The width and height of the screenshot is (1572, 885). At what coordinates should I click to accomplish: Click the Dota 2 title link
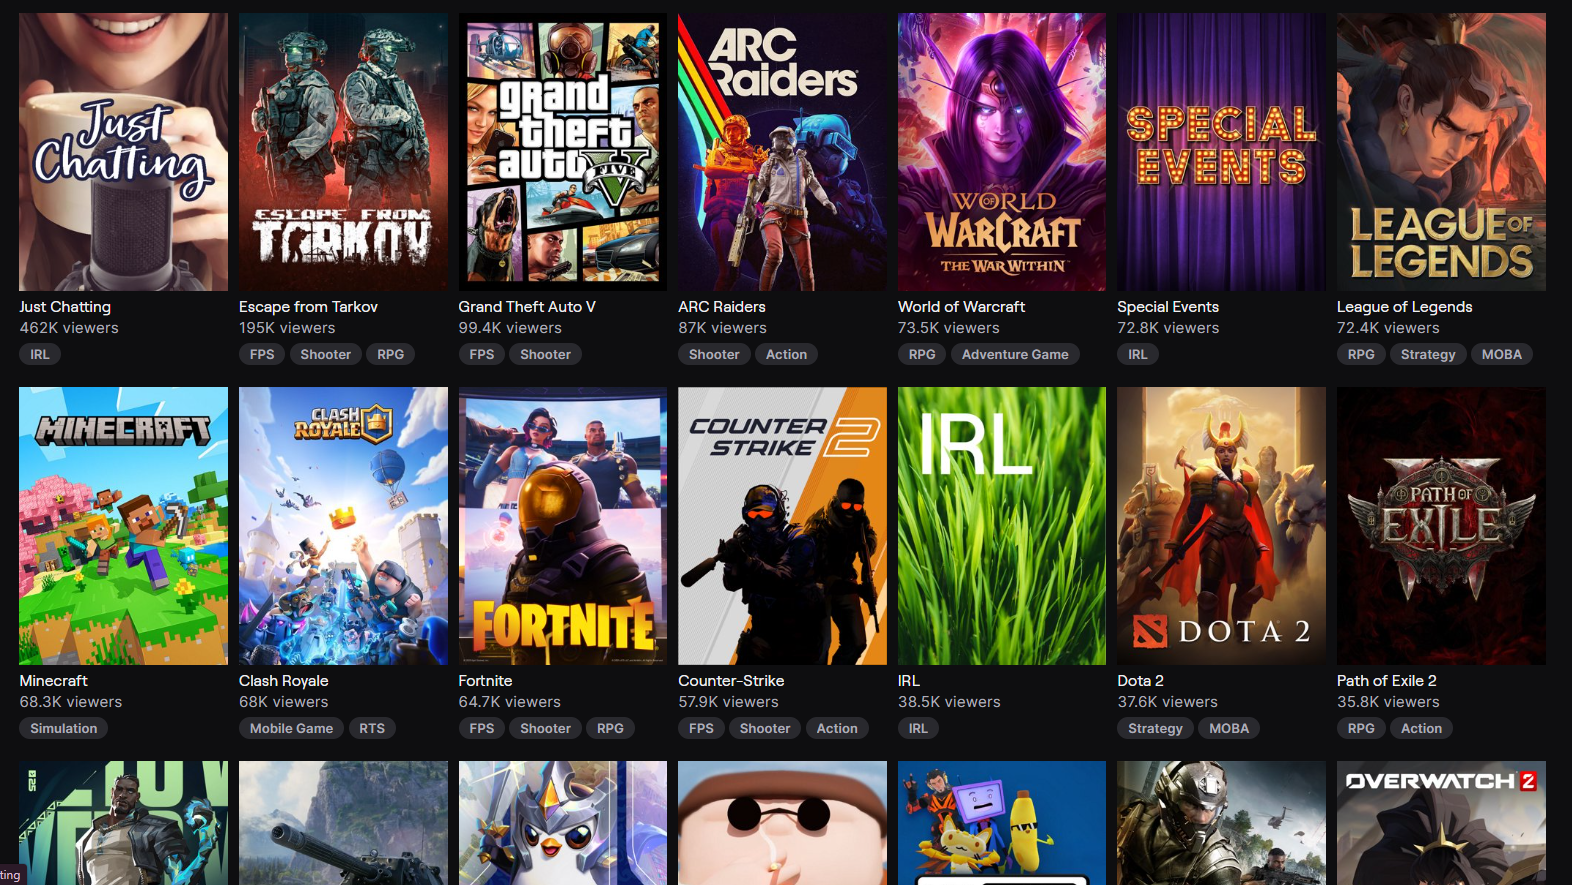tap(1140, 681)
